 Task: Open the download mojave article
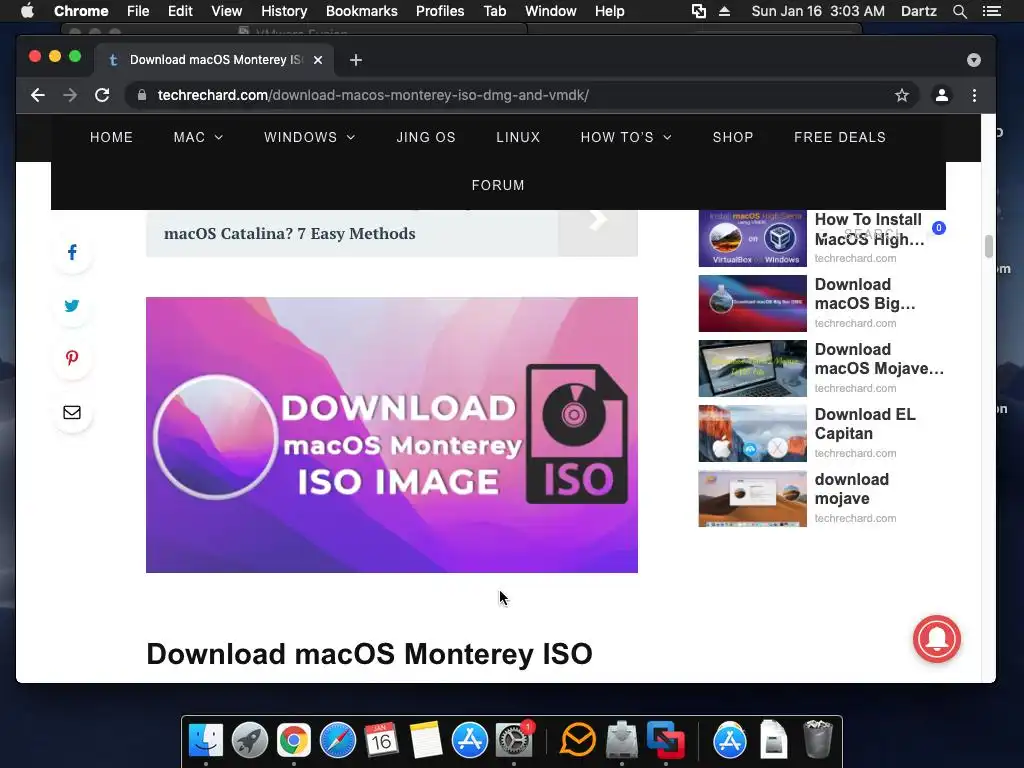tap(852, 488)
